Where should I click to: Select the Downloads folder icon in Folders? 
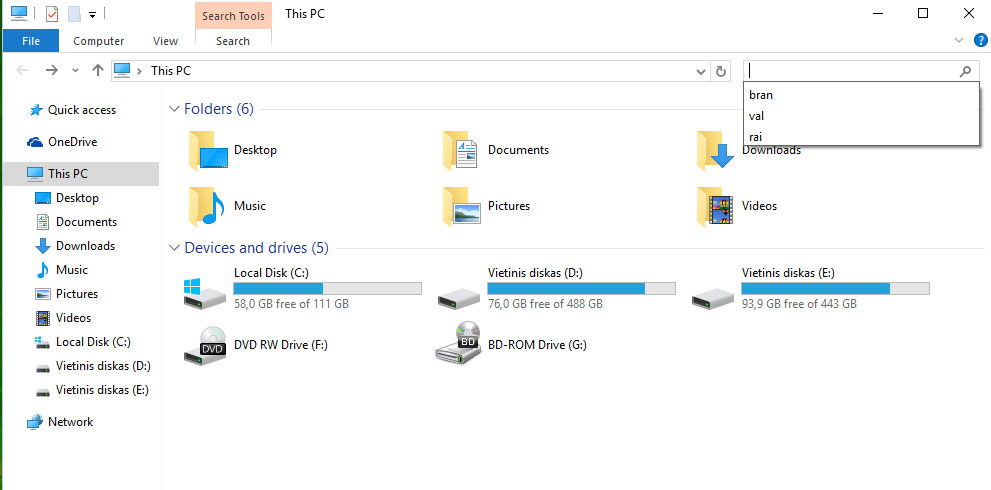715,150
